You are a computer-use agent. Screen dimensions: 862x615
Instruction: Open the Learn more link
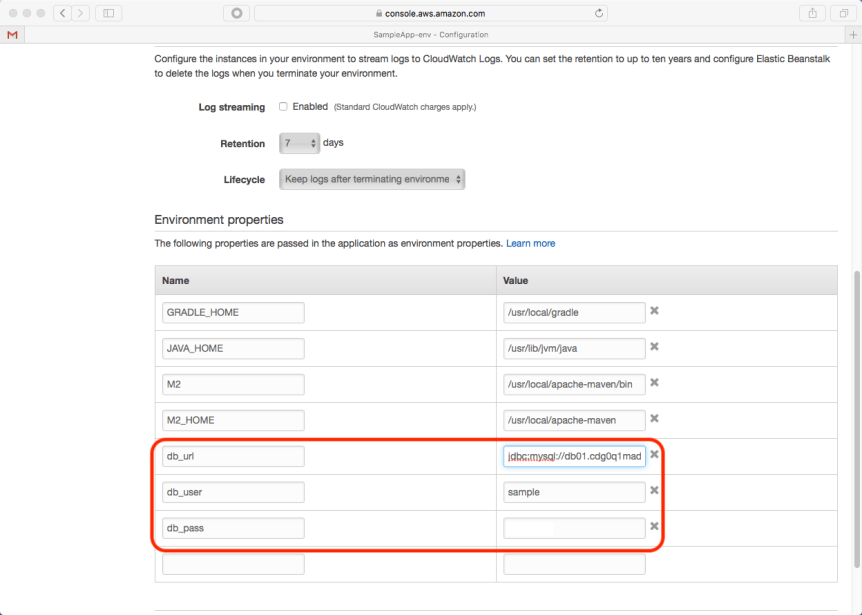point(530,243)
